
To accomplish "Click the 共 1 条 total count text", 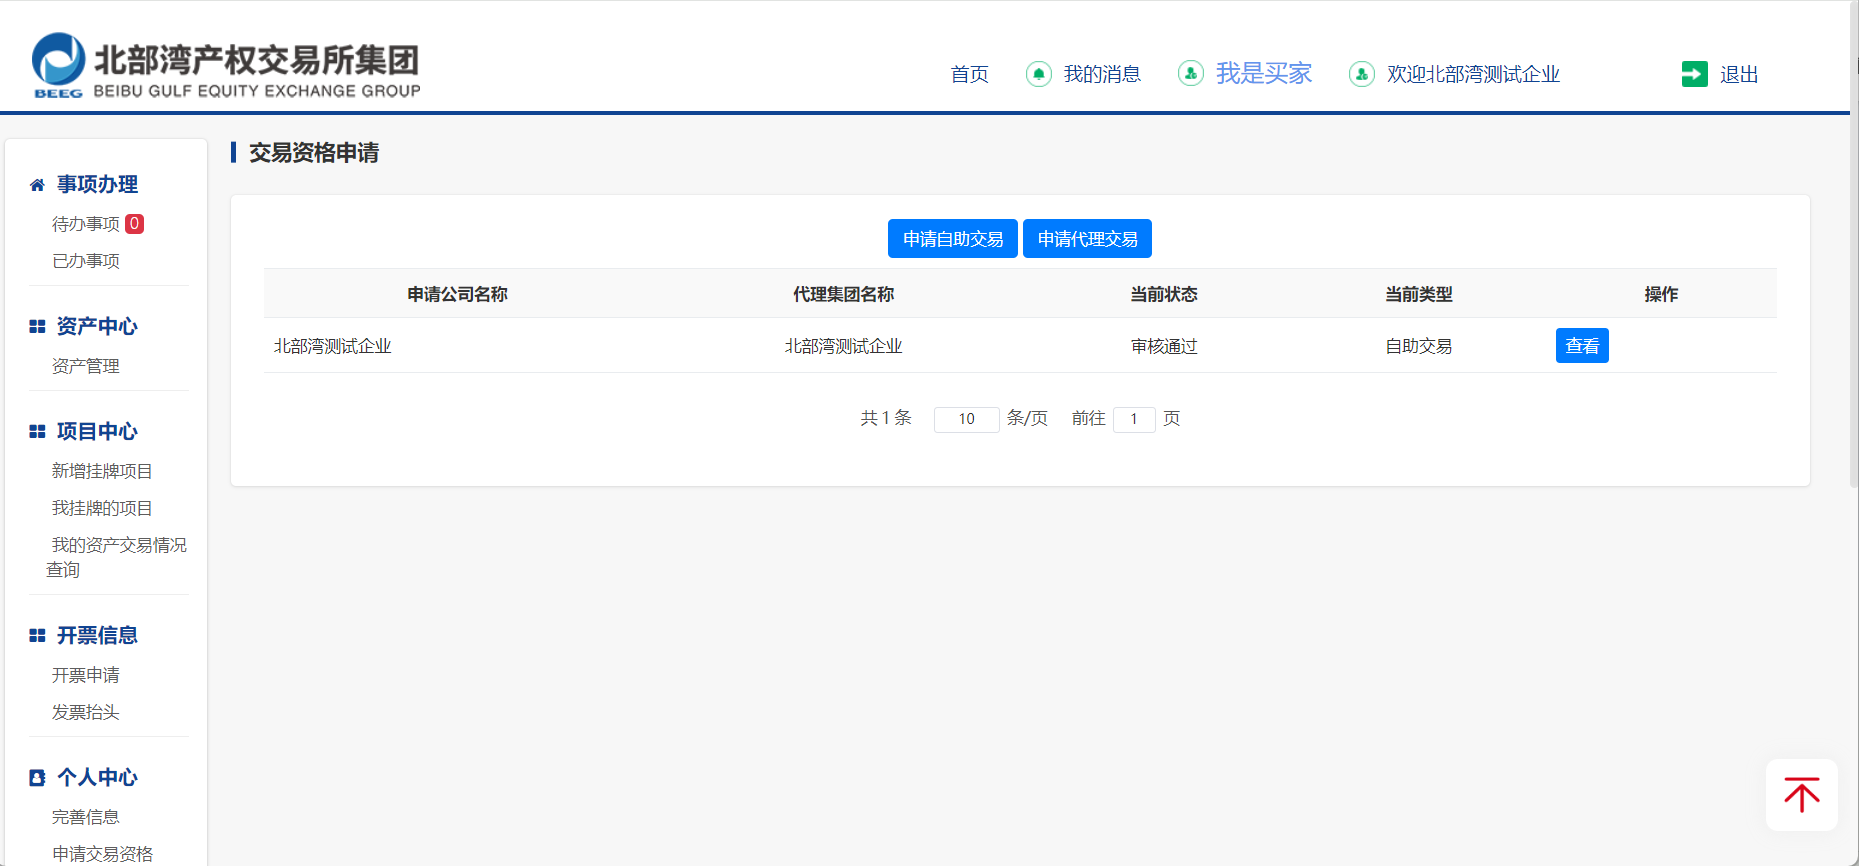I will pos(886,418).
